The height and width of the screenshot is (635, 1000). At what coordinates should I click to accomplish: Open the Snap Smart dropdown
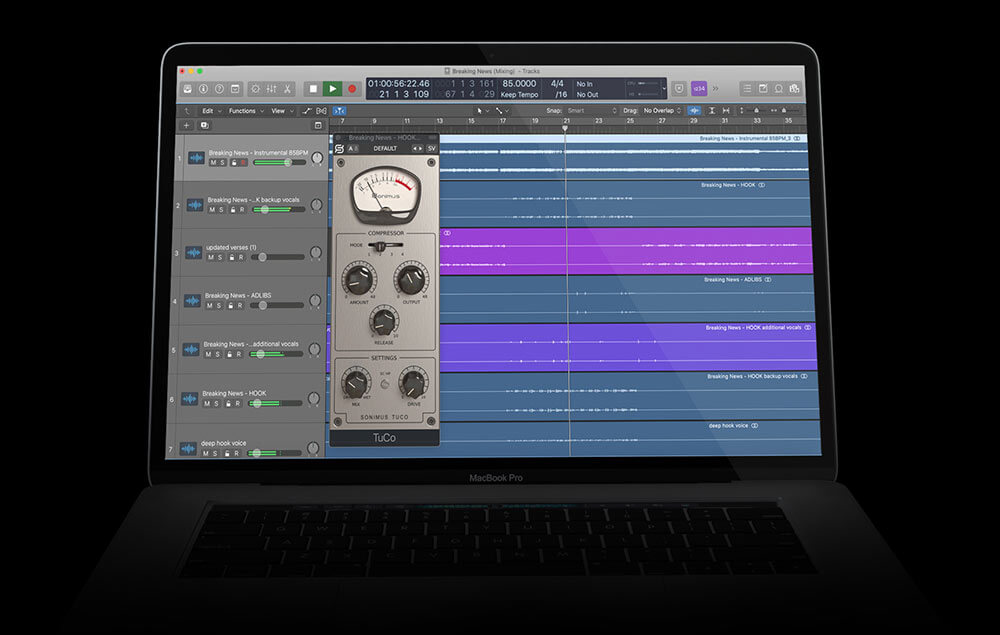[x=591, y=111]
